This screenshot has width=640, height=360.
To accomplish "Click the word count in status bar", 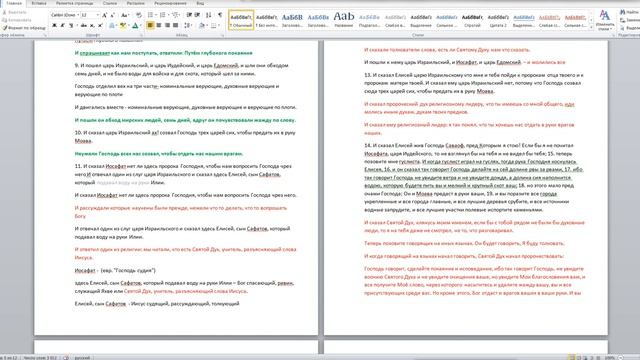I will pyautogui.click(x=40, y=358).
